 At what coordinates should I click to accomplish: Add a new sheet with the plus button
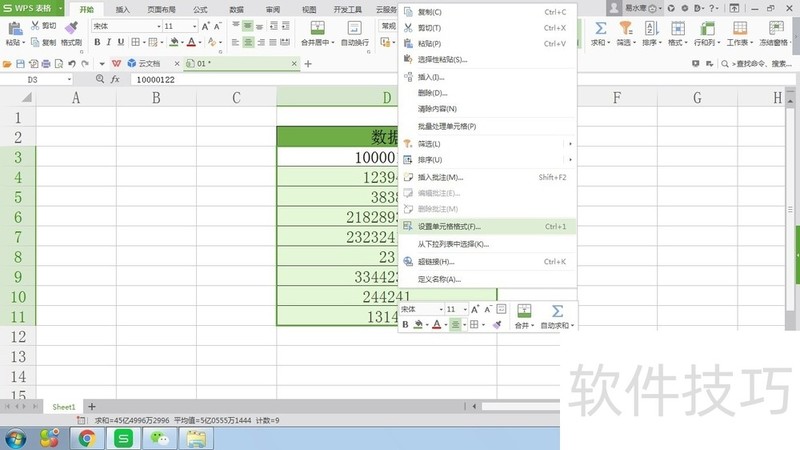91,407
